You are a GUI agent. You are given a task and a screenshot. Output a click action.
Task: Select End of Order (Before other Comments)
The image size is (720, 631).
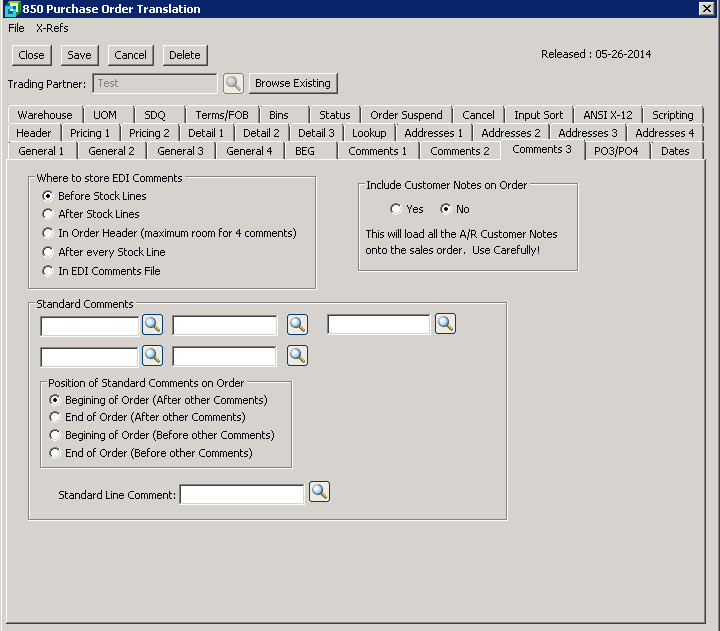click(56, 453)
